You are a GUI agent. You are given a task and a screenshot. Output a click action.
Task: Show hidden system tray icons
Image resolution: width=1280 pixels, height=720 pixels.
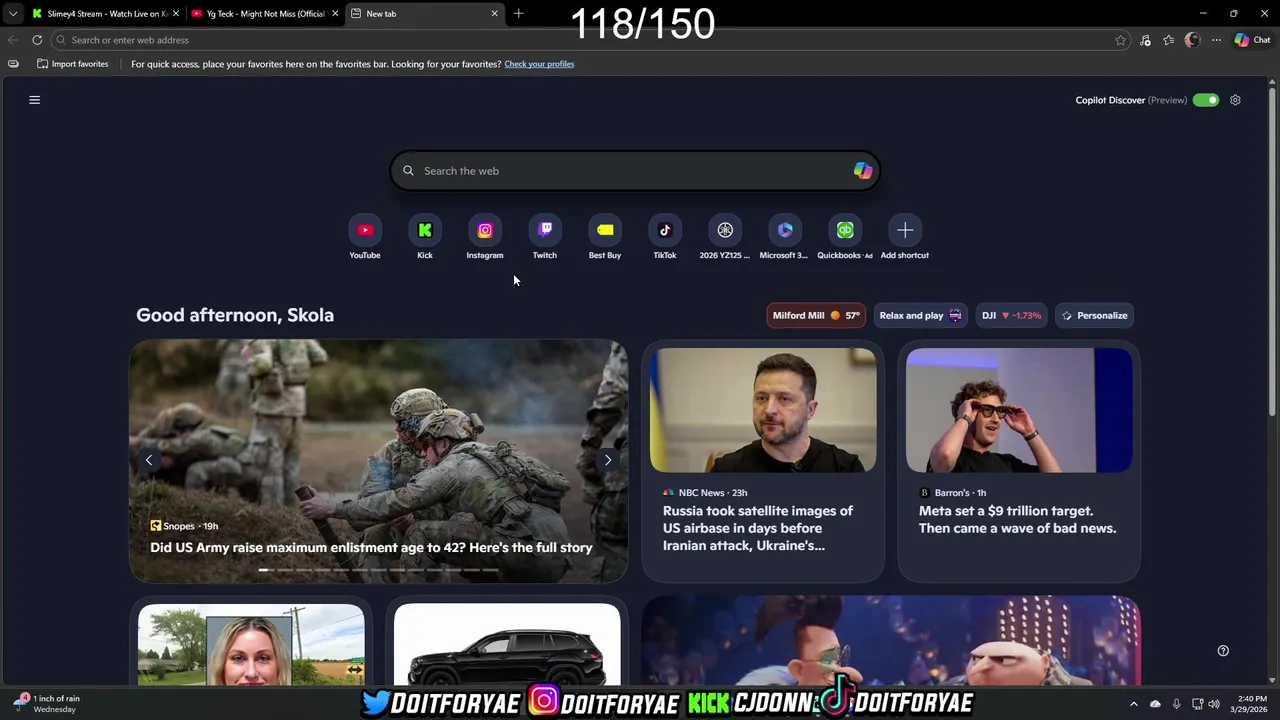point(1133,704)
